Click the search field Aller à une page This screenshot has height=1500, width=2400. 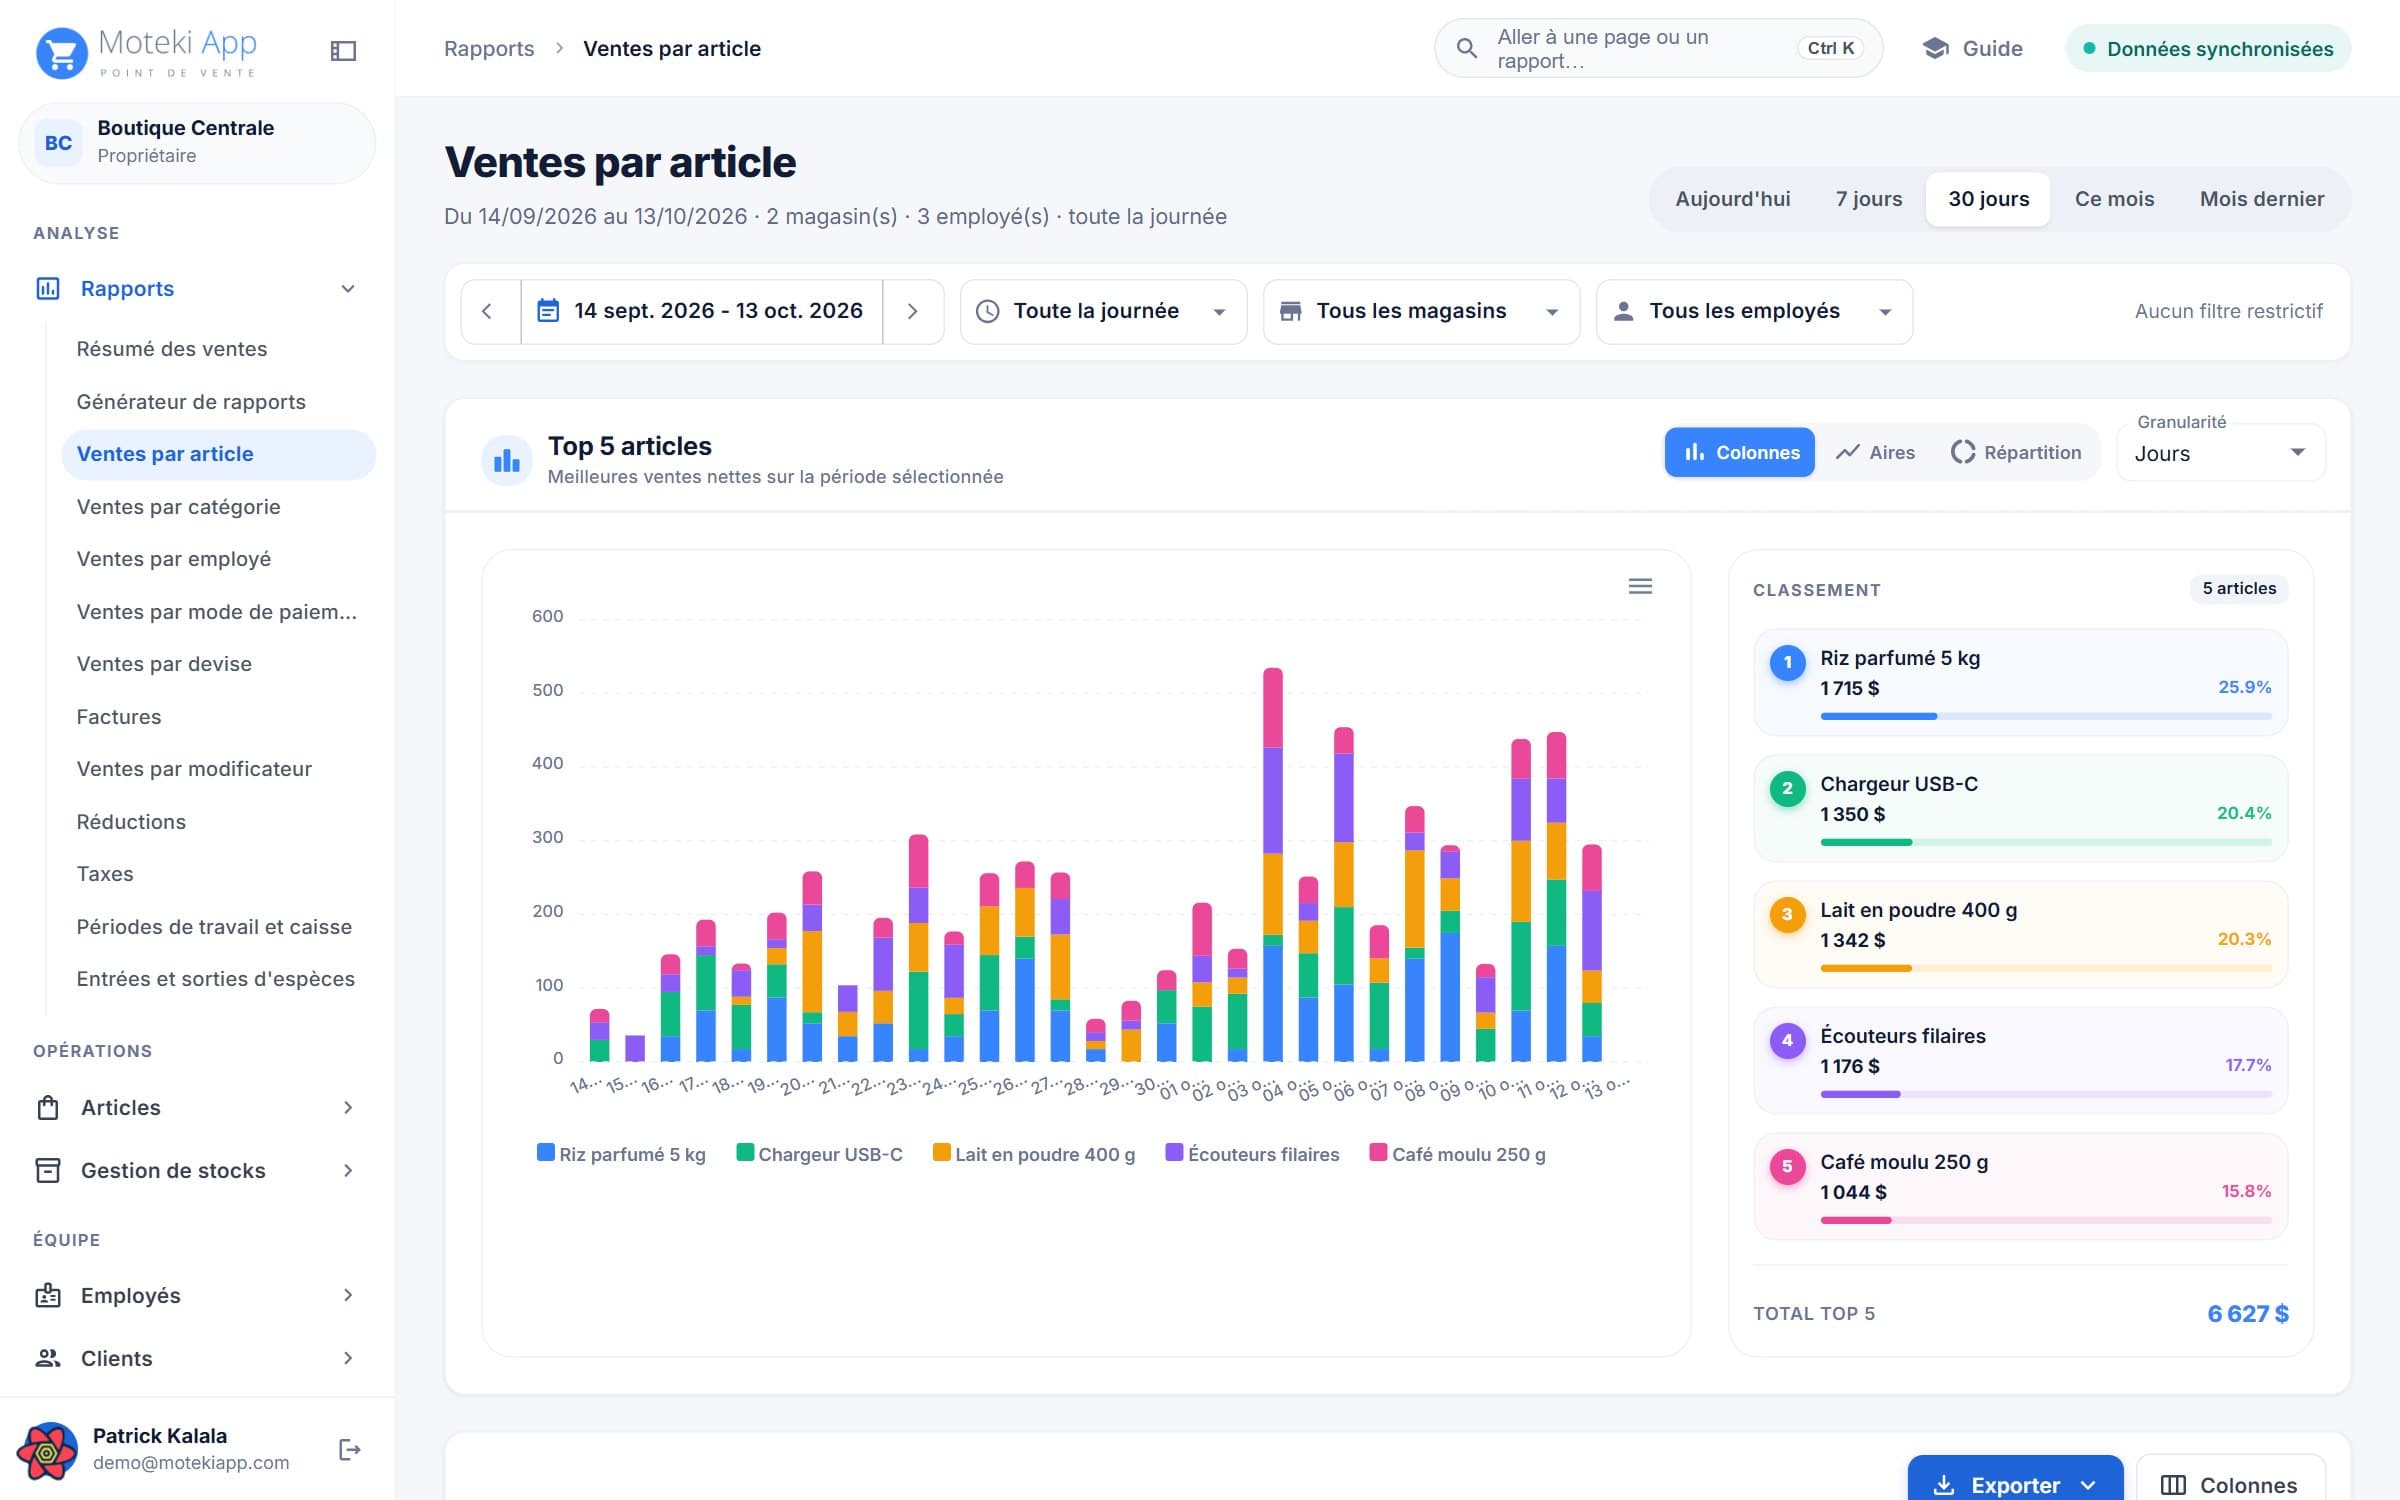[1658, 48]
